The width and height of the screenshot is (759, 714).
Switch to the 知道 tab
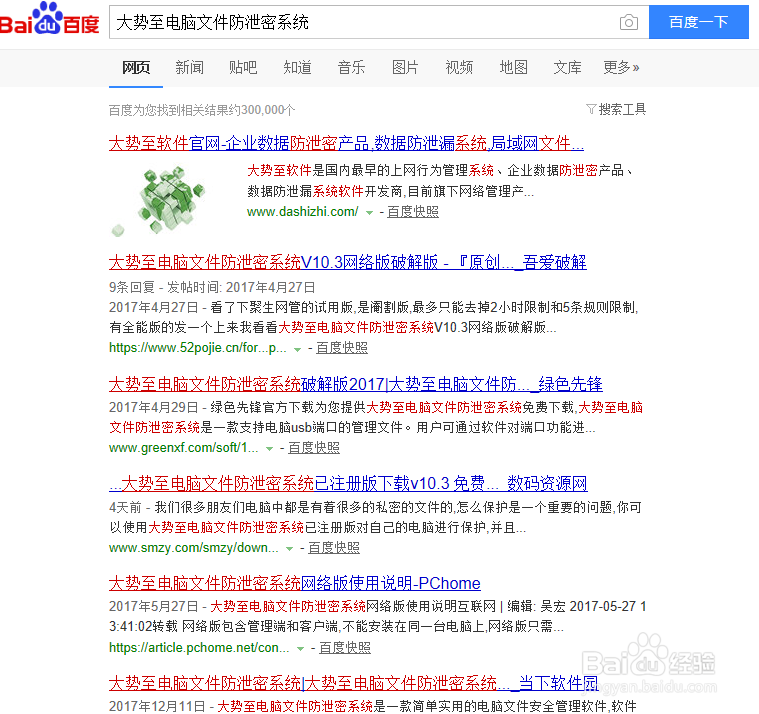[297, 67]
